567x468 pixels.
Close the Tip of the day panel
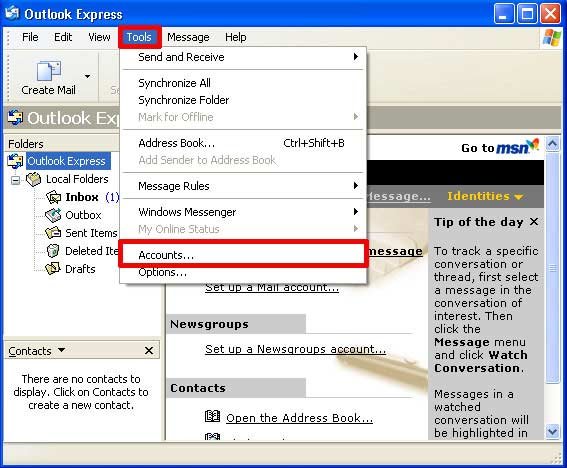[534, 222]
